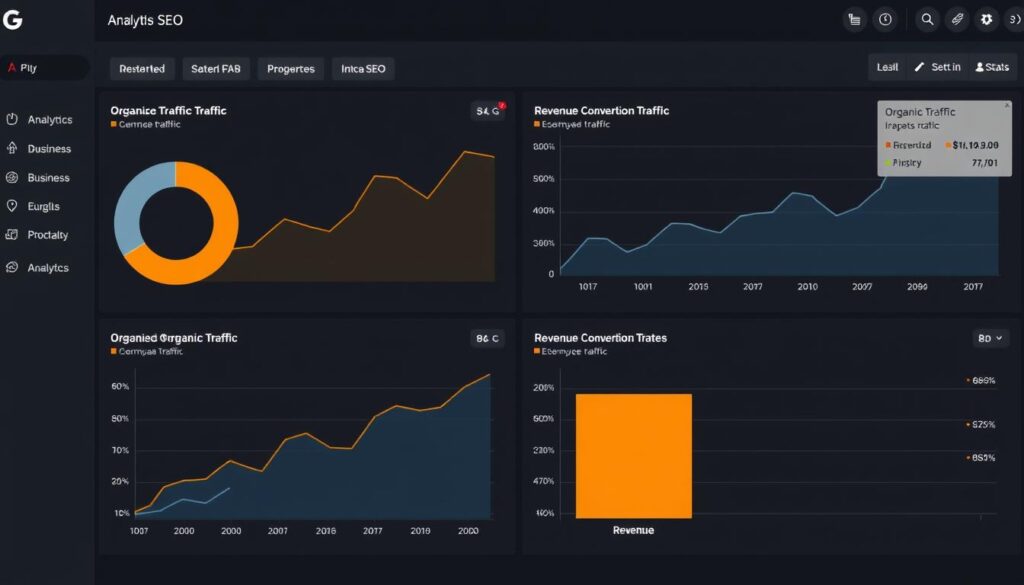
Task: Open the BD dropdown in Revenue Convertion Trates
Action: pos(990,339)
